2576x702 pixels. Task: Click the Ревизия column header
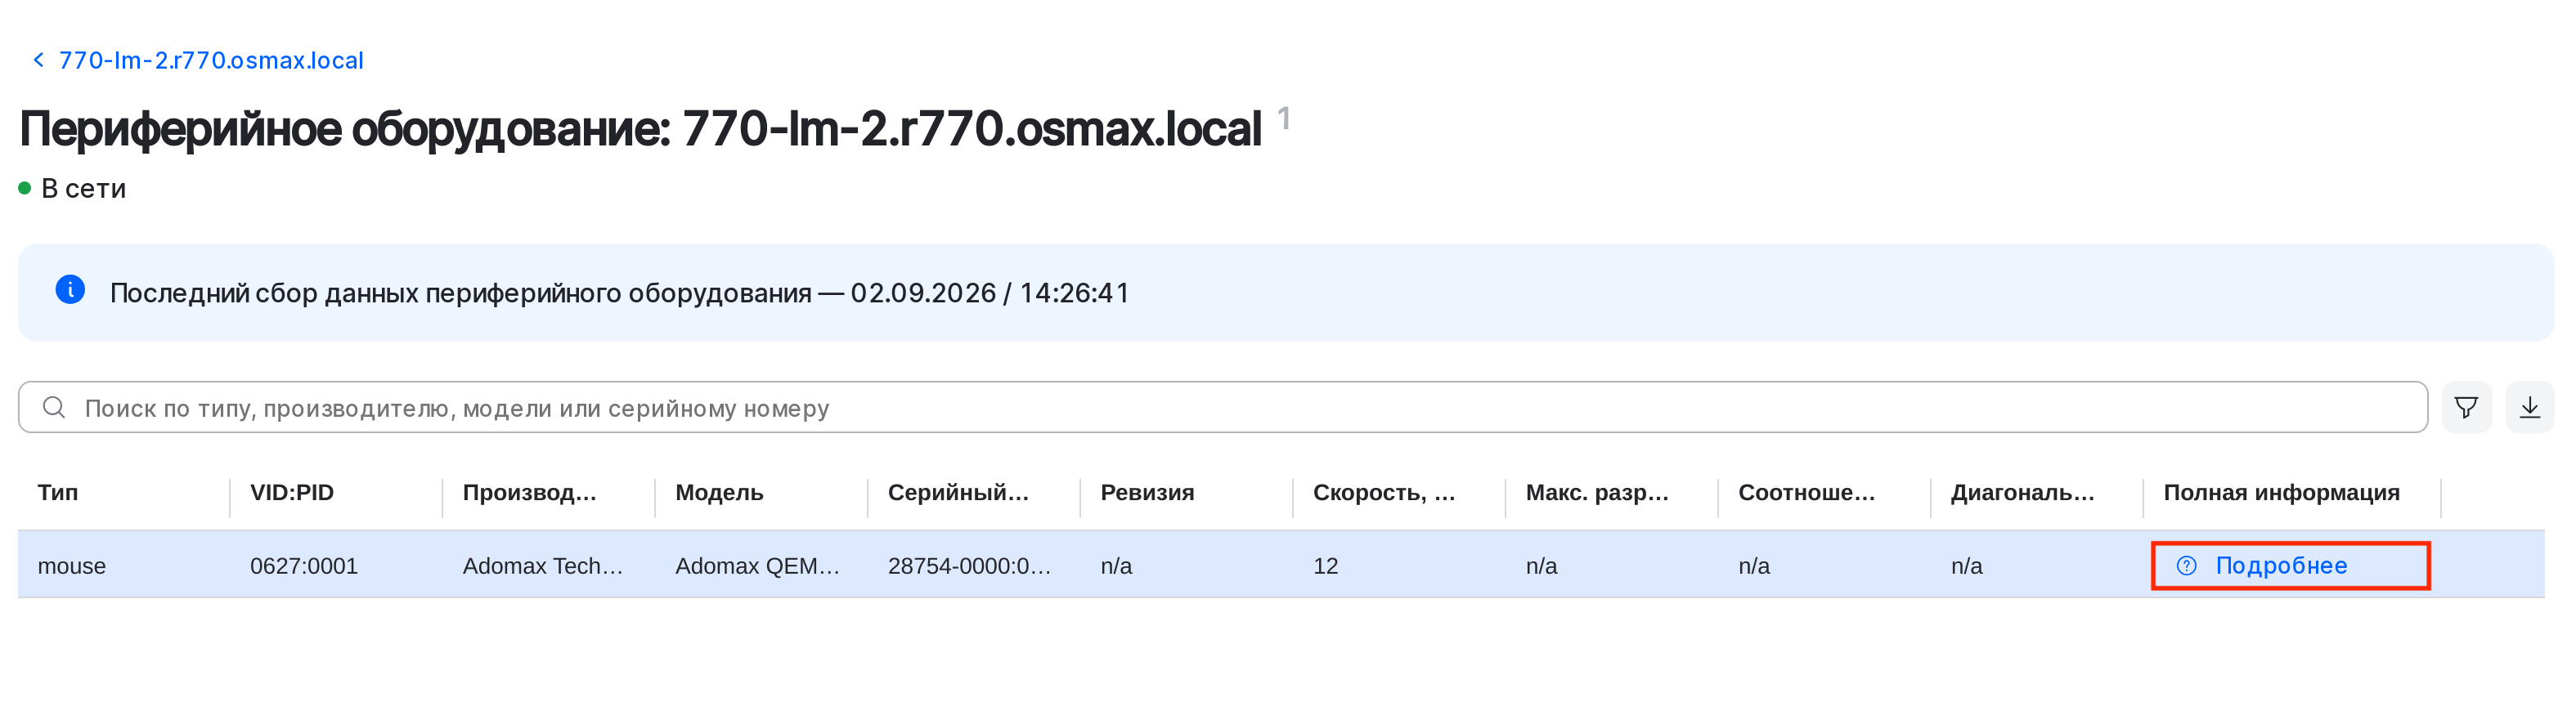pyautogui.click(x=1147, y=493)
